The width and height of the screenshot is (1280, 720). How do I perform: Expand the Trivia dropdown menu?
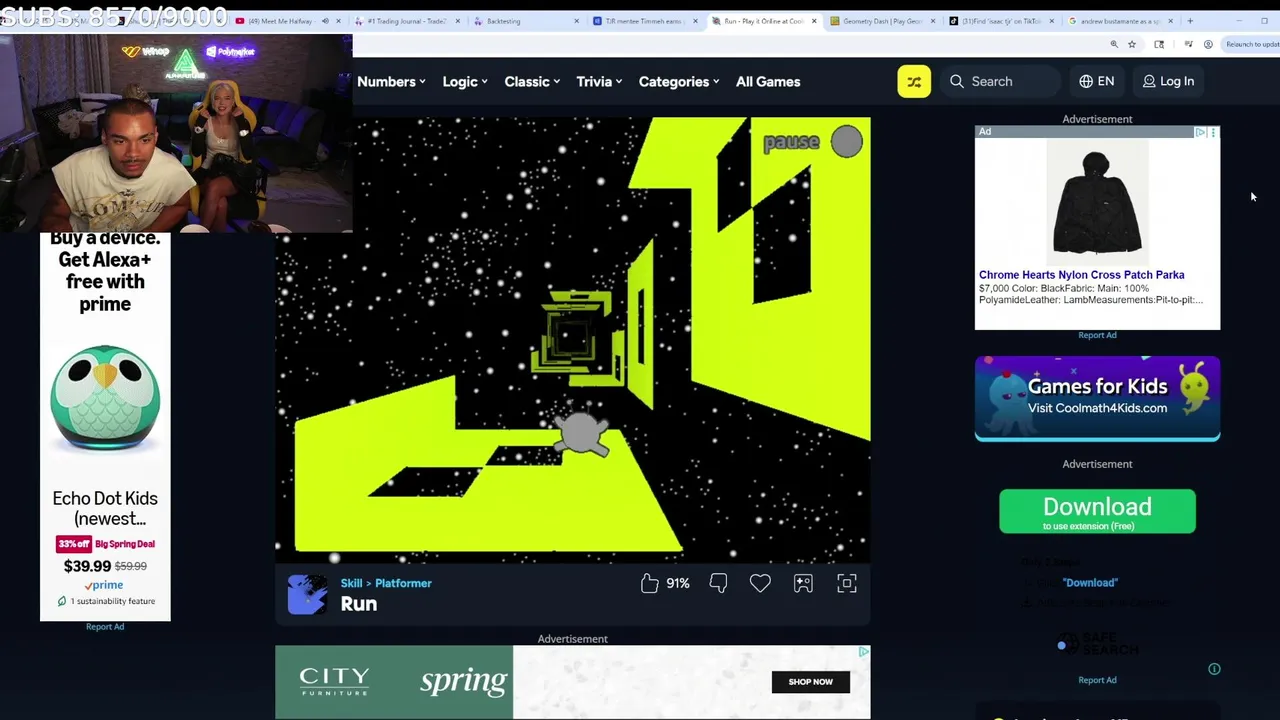[x=599, y=82]
